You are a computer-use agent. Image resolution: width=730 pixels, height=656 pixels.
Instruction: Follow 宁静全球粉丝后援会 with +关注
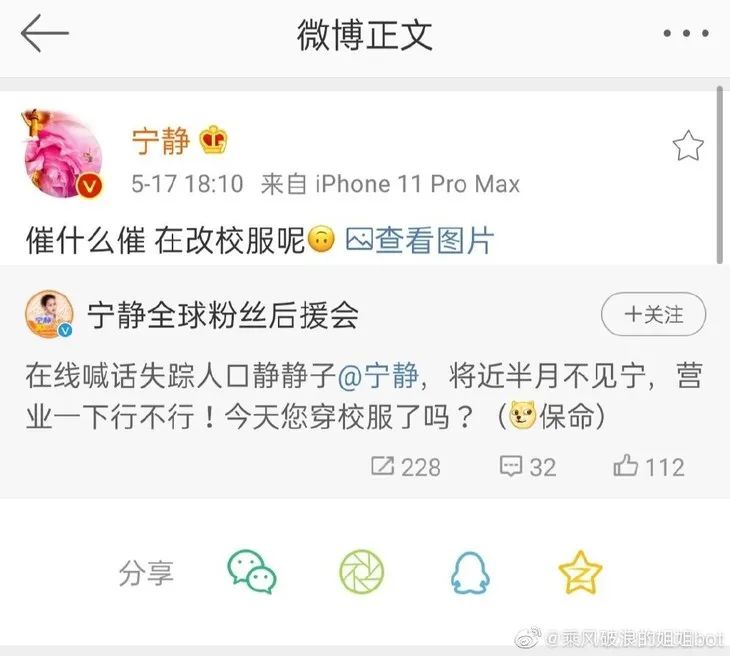coord(653,314)
